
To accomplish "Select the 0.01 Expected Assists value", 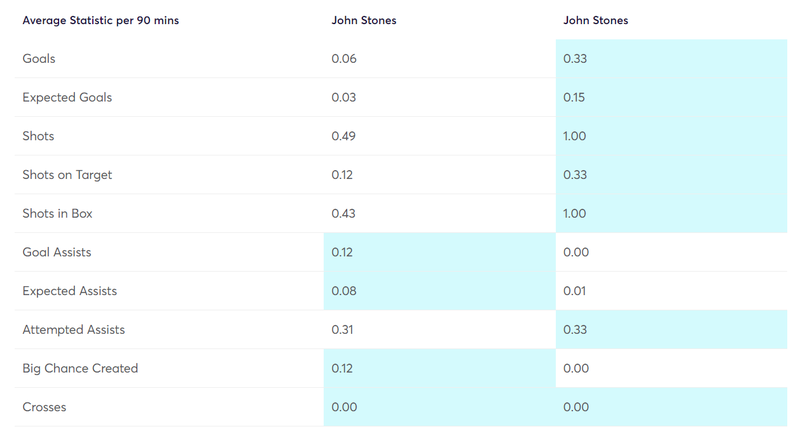I will (x=574, y=291).
